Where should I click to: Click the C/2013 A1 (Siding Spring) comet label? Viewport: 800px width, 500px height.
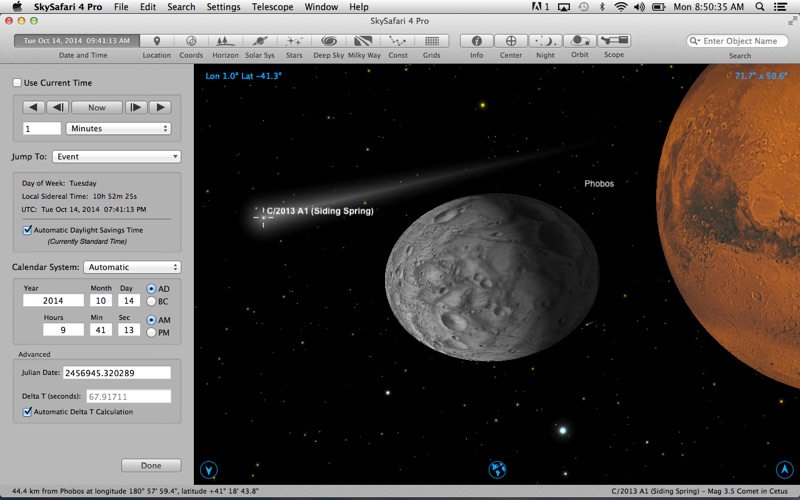click(x=320, y=211)
